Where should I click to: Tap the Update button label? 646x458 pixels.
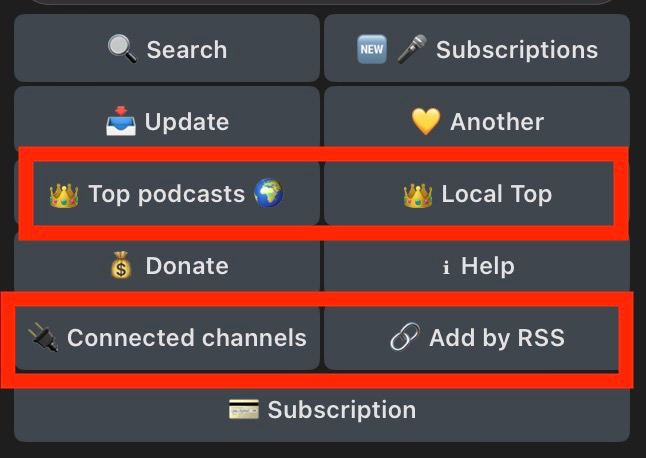(187, 122)
